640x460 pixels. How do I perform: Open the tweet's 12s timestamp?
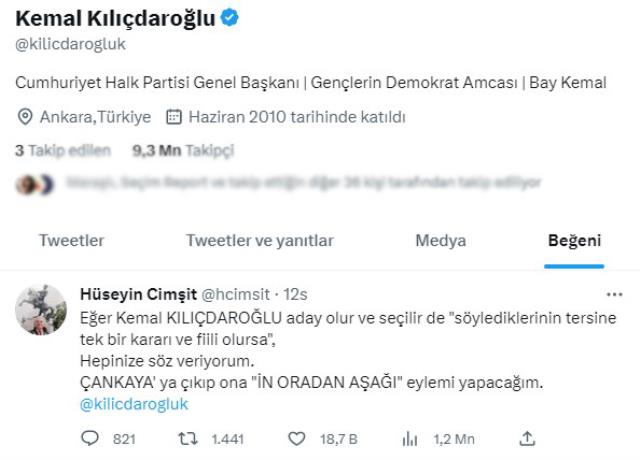[295, 294]
